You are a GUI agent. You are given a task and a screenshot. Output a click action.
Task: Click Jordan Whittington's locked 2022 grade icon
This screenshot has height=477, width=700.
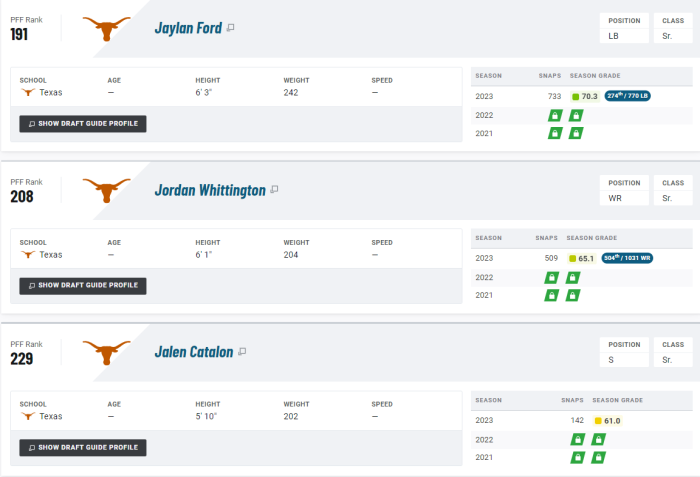(x=573, y=277)
